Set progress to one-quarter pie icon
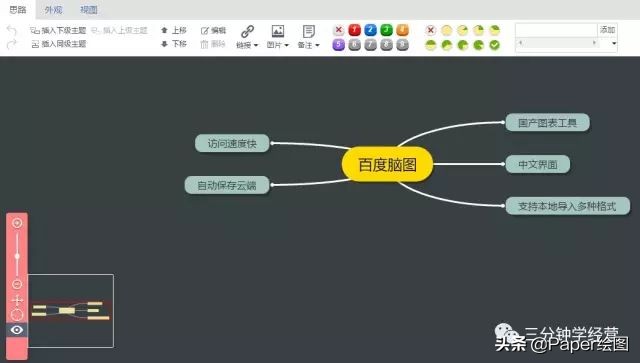640x363 pixels. (x=478, y=30)
